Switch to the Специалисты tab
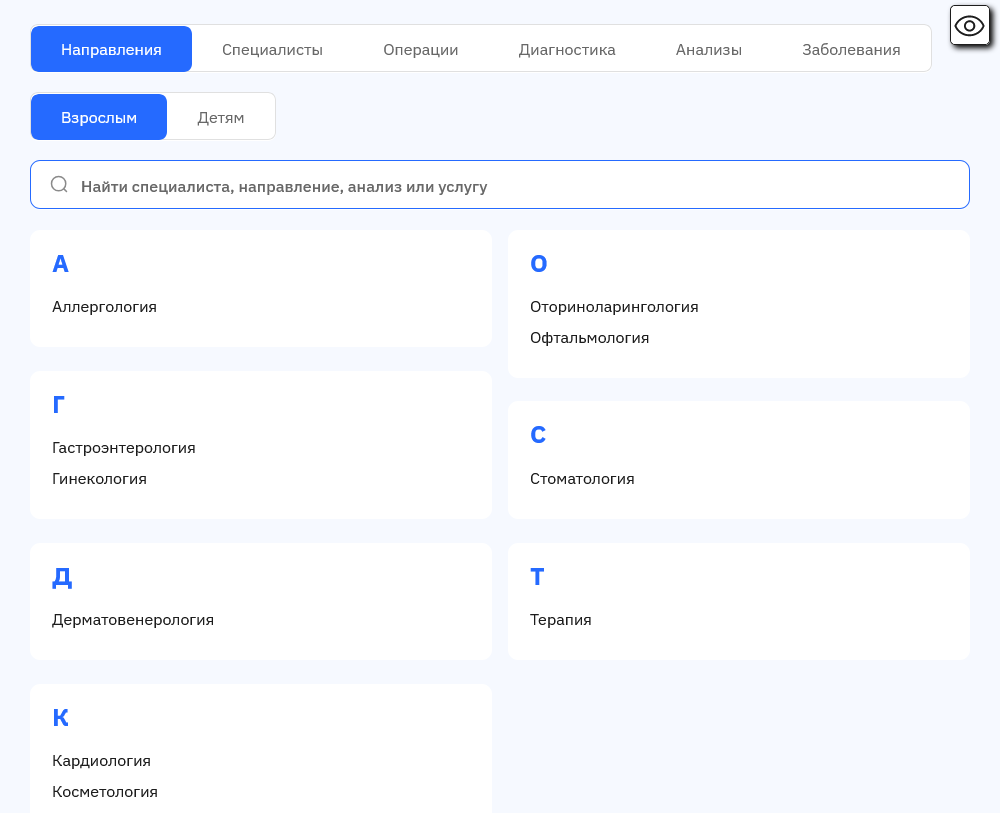Screen dimensions: 1000x813 click(272, 48)
